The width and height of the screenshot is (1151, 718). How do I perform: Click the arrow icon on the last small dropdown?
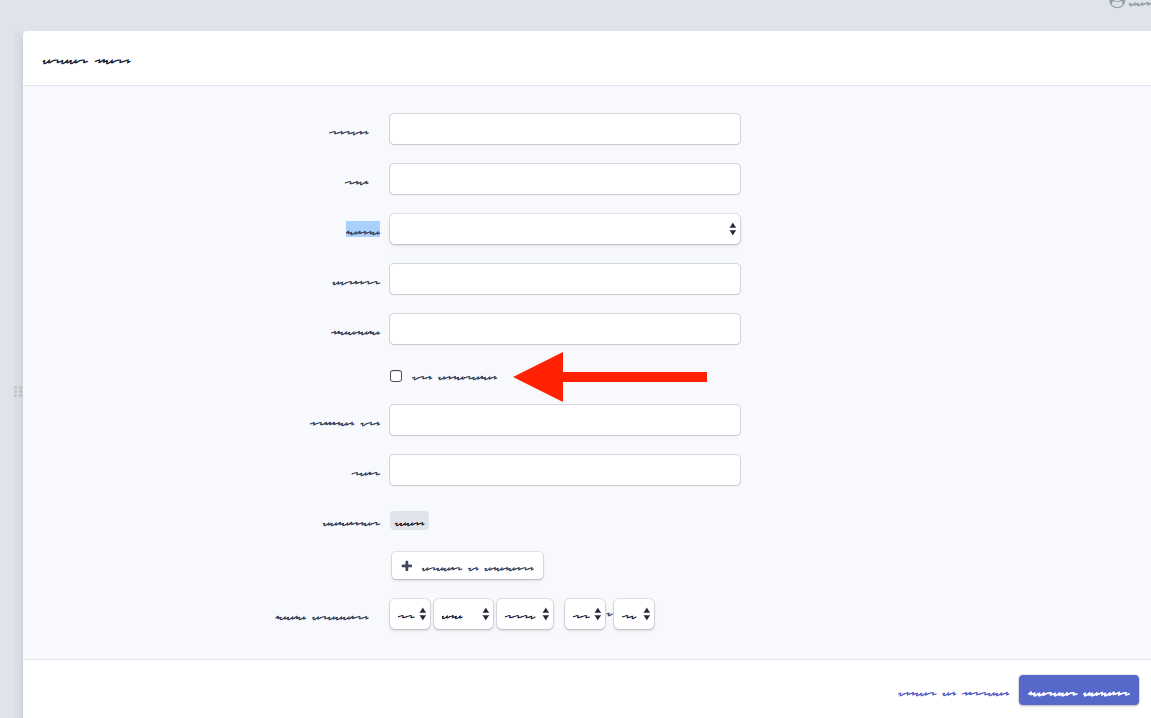coord(645,614)
